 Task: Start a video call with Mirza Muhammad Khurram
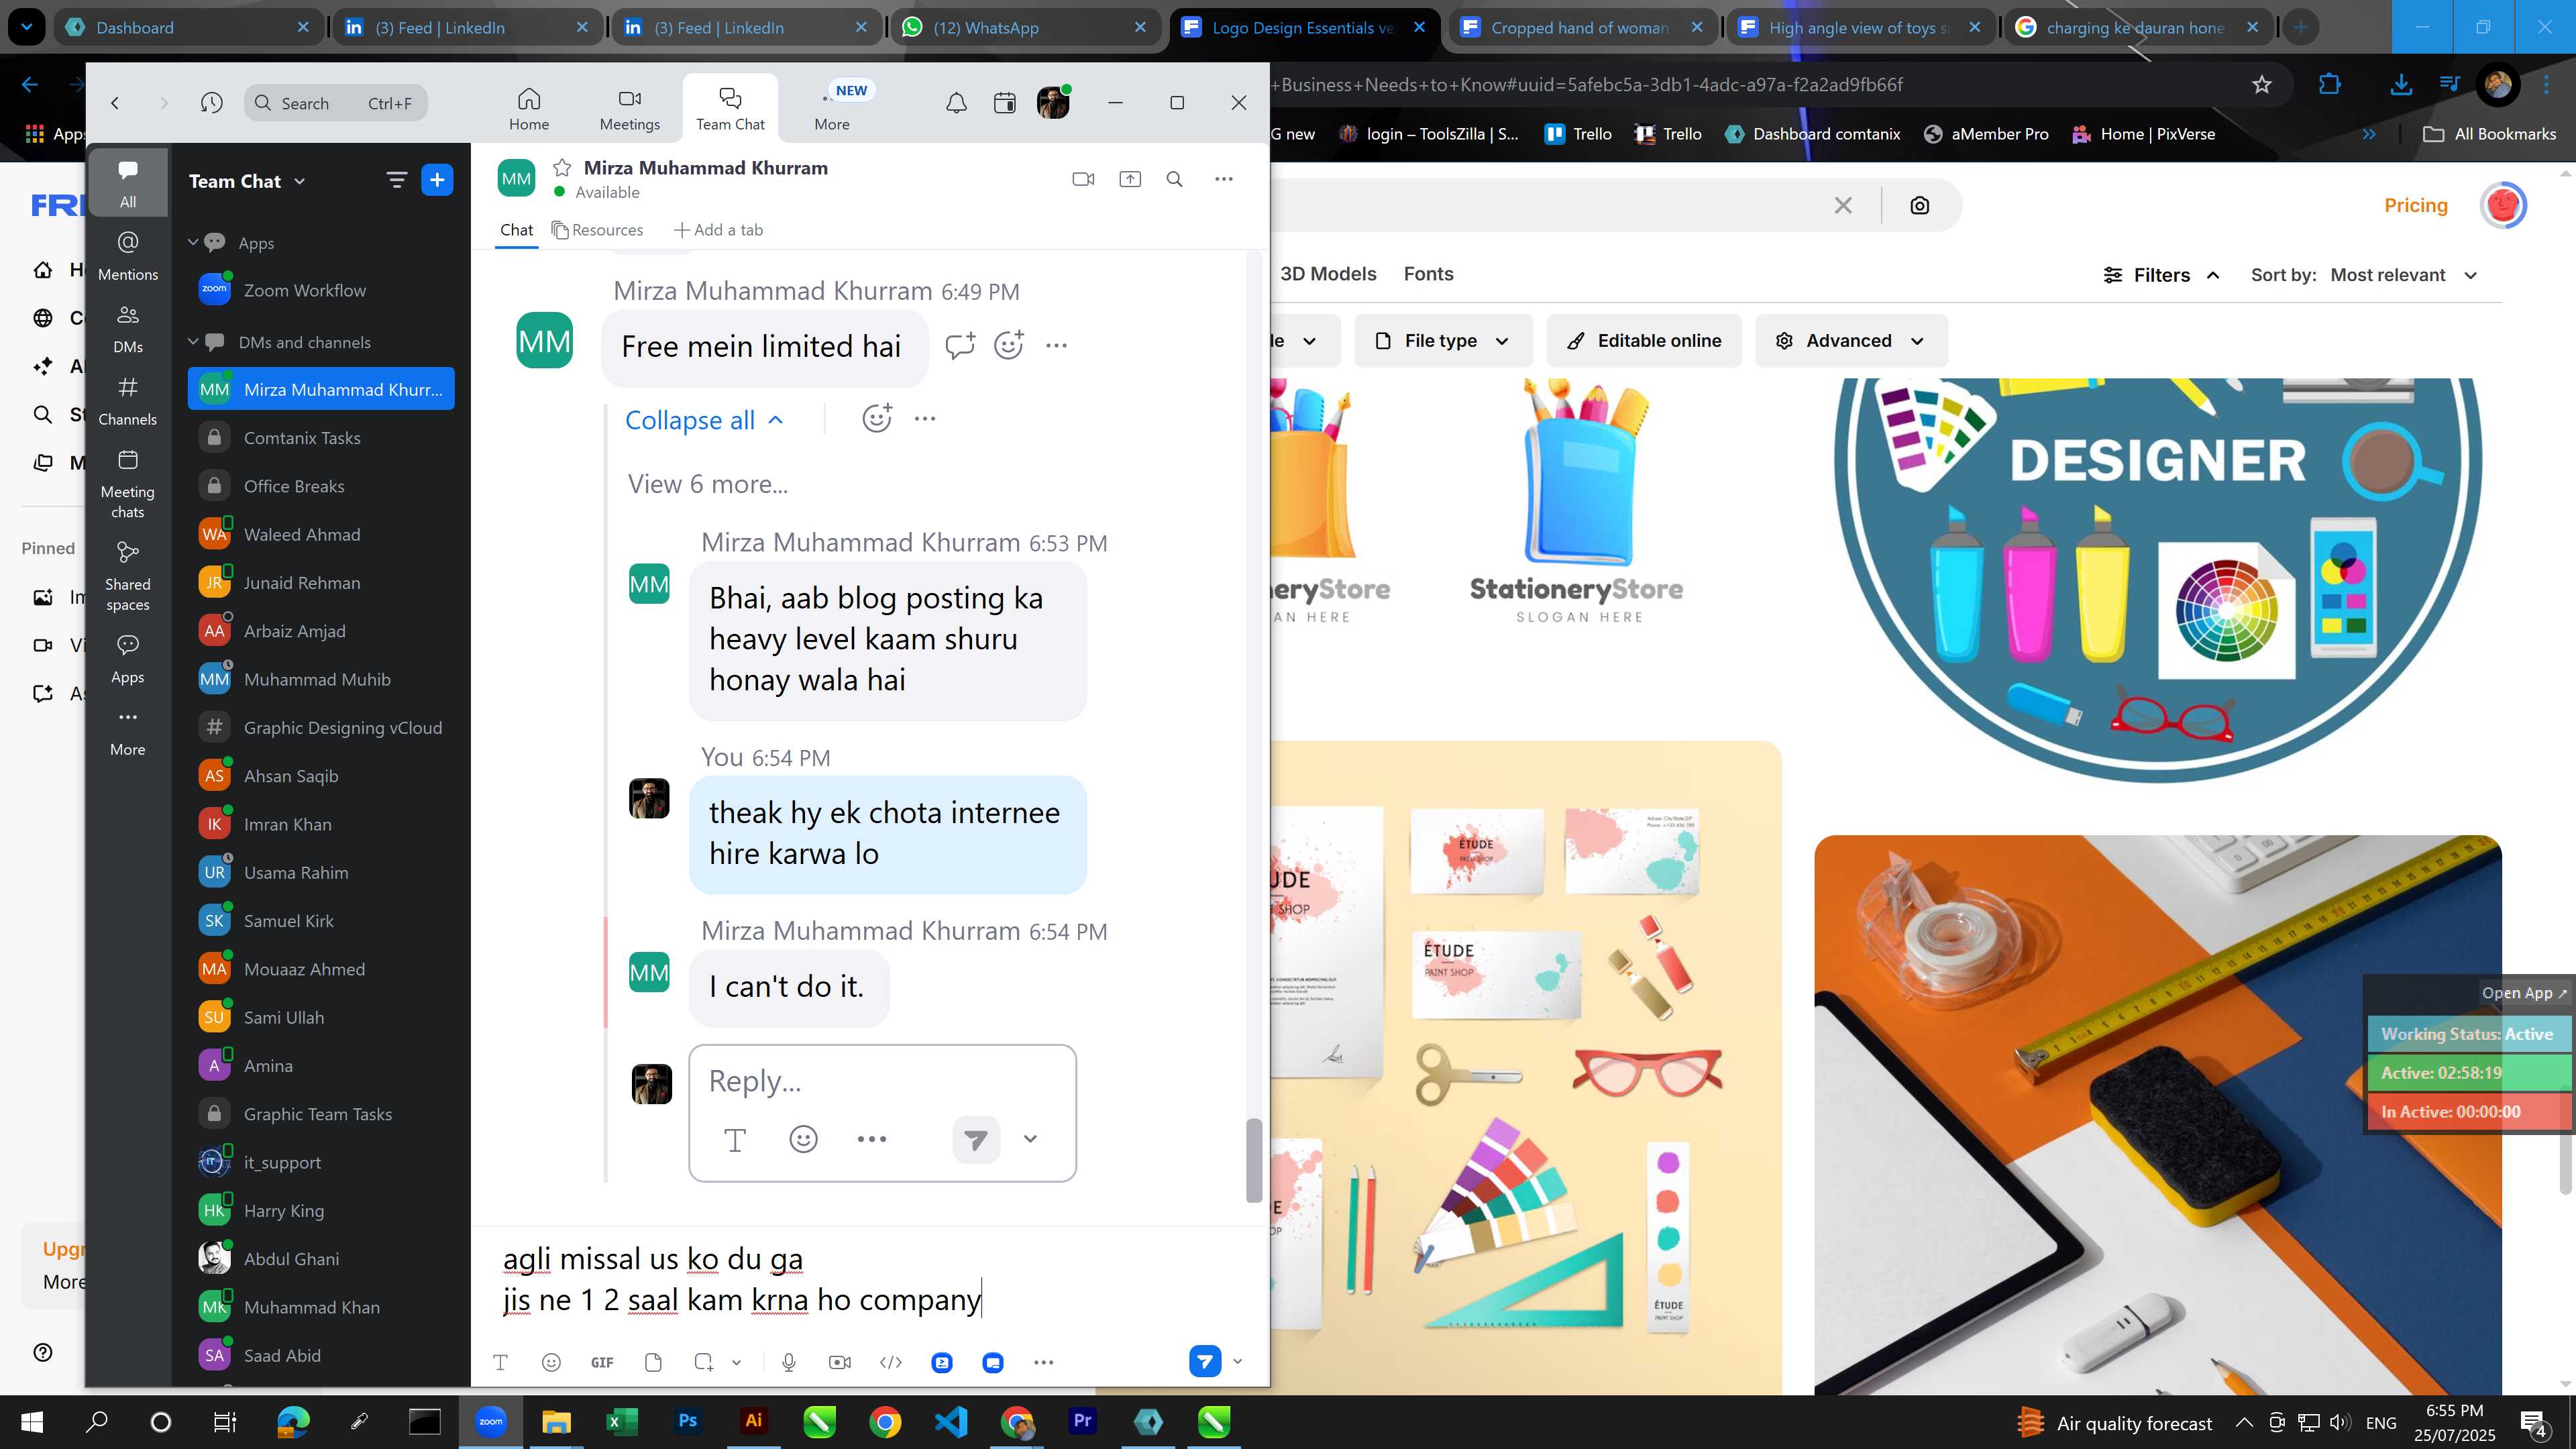pyautogui.click(x=1083, y=179)
